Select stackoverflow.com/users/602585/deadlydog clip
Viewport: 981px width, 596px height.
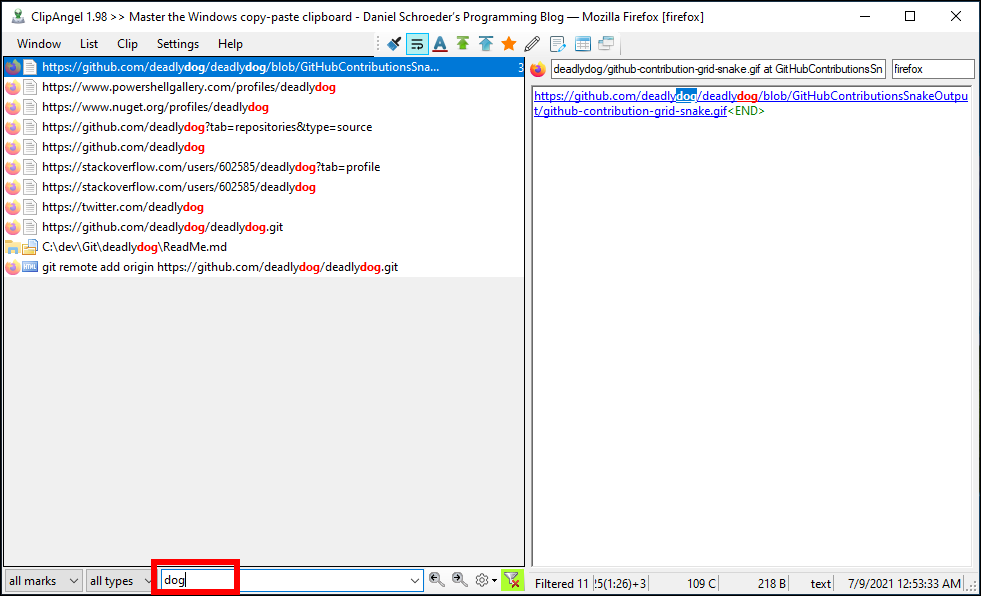pos(263,187)
